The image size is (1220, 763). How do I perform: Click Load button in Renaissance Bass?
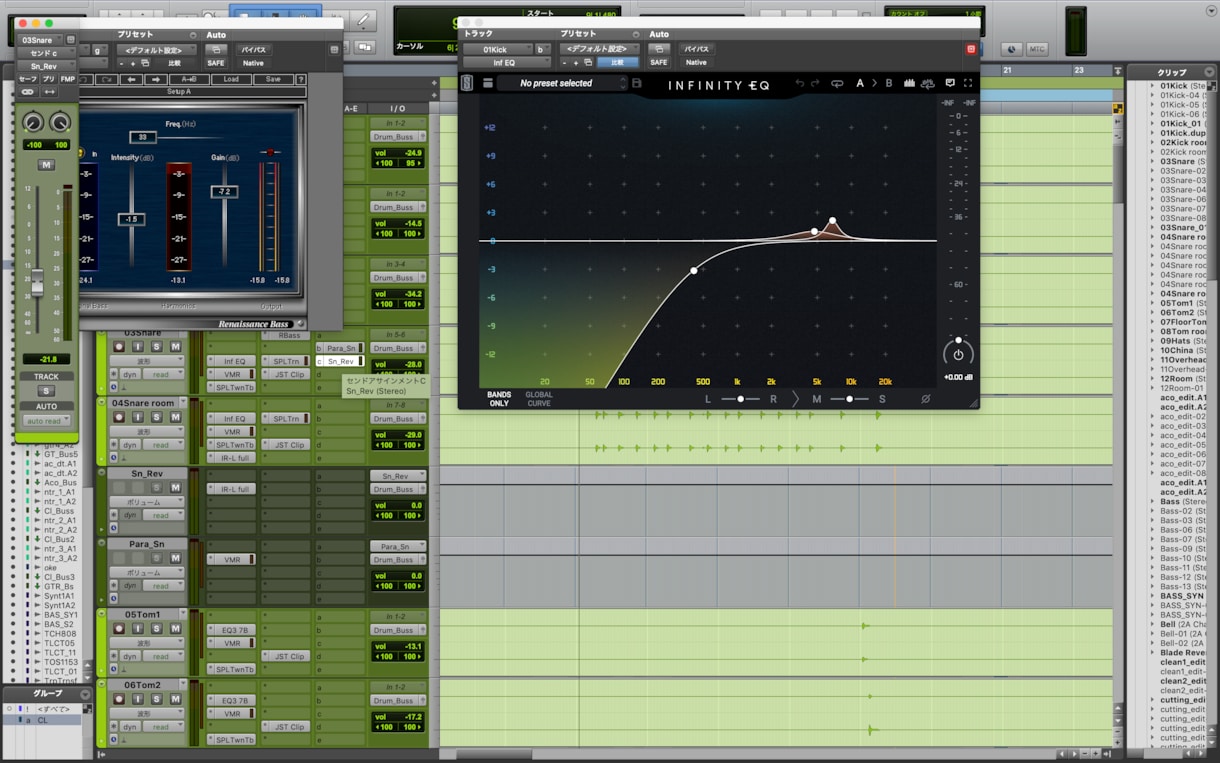pyautogui.click(x=231, y=79)
